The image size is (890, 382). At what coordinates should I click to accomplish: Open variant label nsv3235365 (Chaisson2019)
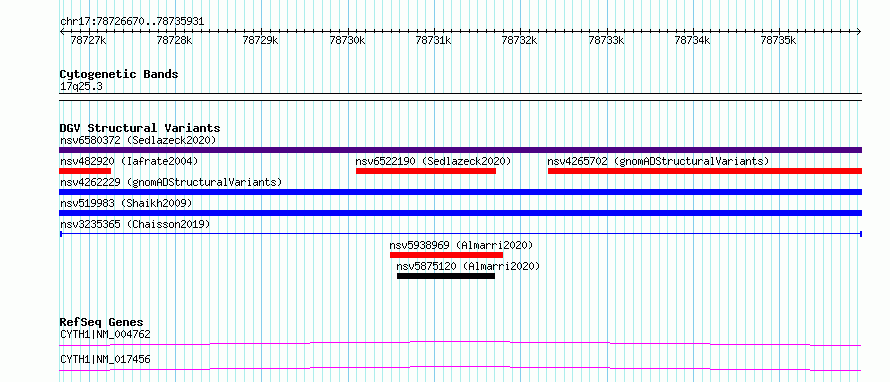click(135, 224)
